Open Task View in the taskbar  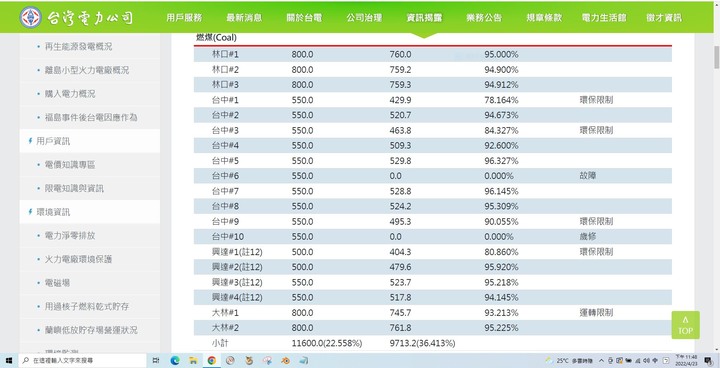[x=156, y=361]
